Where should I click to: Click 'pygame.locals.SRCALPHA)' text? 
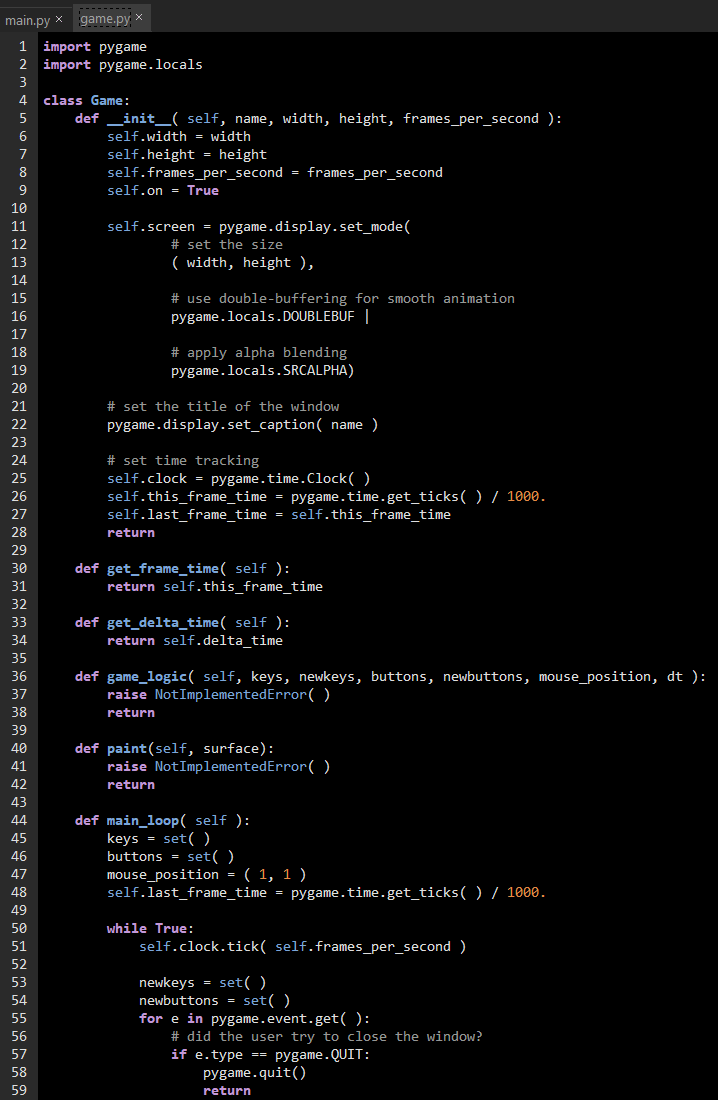pos(262,370)
